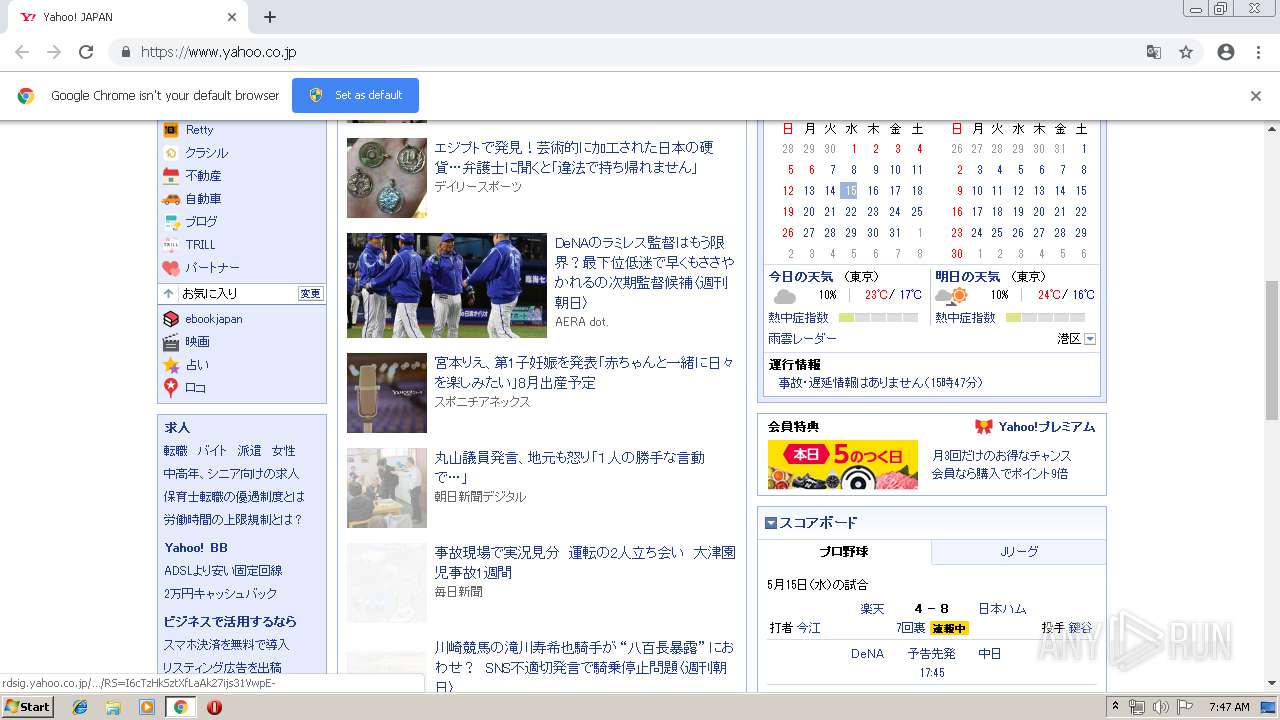Click the translate page icon in address bar
The image size is (1280, 720).
coord(1154,52)
